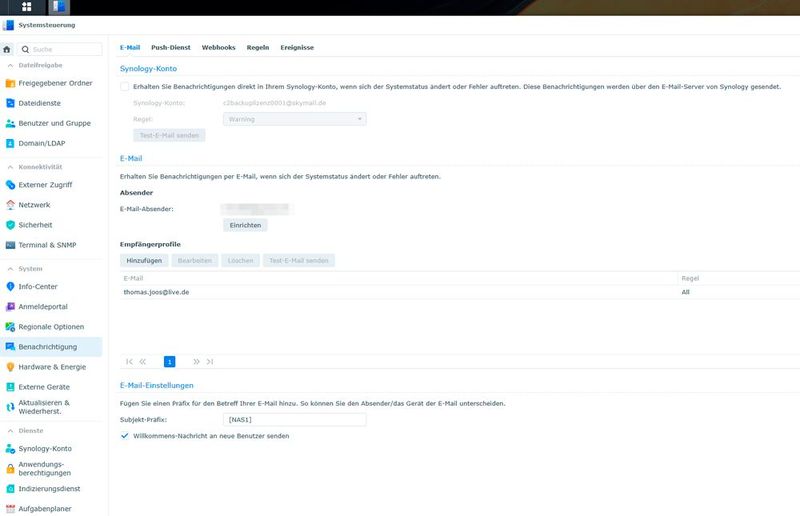
Task: Go to the Control Panel home icon
Action: tap(7, 50)
